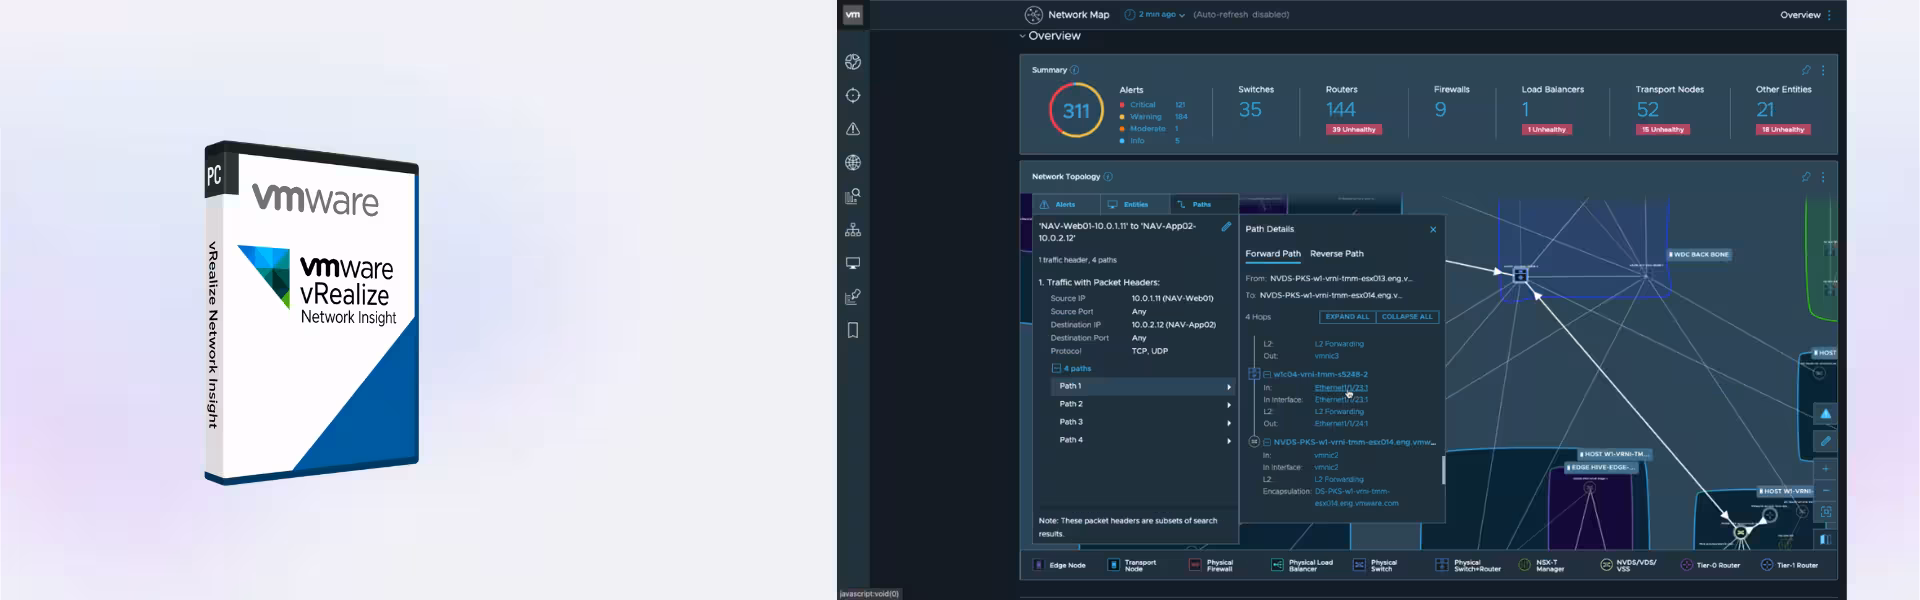Open the Summary panel kebab menu
The width and height of the screenshot is (1920, 600).
click(x=1823, y=70)
